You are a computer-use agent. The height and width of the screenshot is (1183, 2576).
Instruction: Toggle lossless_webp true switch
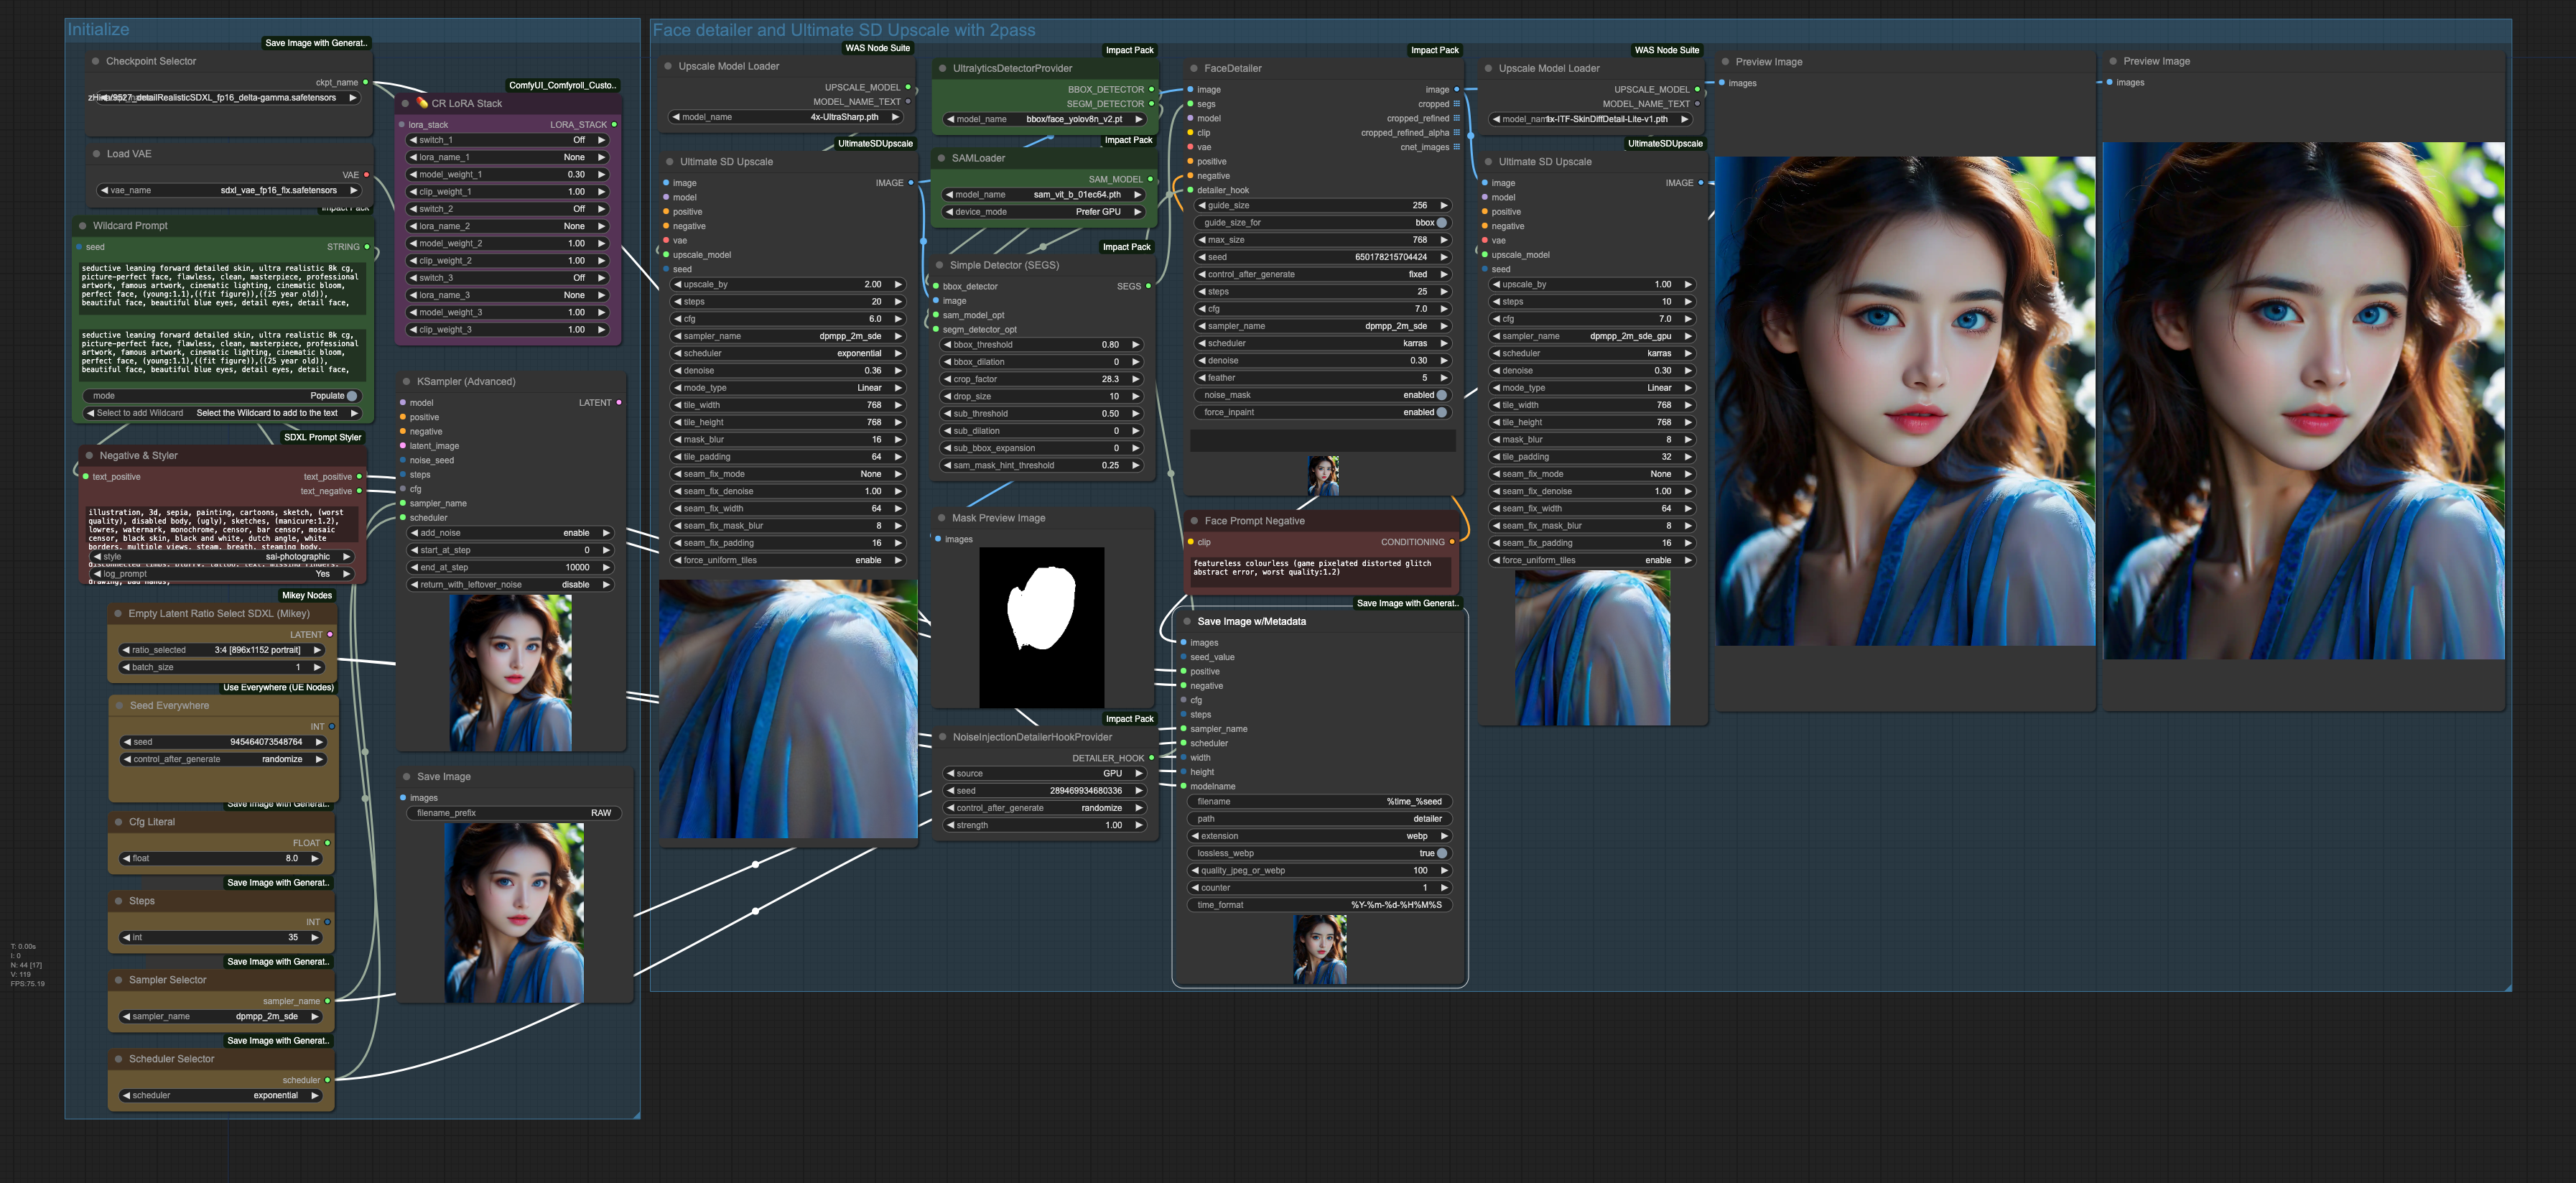coord(1441,854)
